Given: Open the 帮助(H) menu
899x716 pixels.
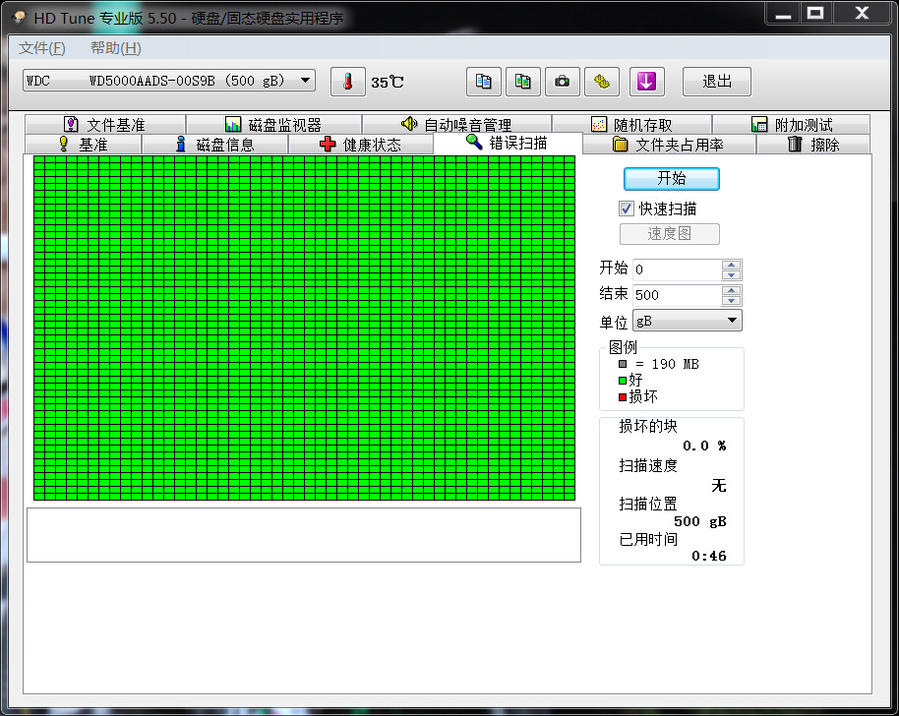Looking at the screenshot, I should tap(115, 48).
